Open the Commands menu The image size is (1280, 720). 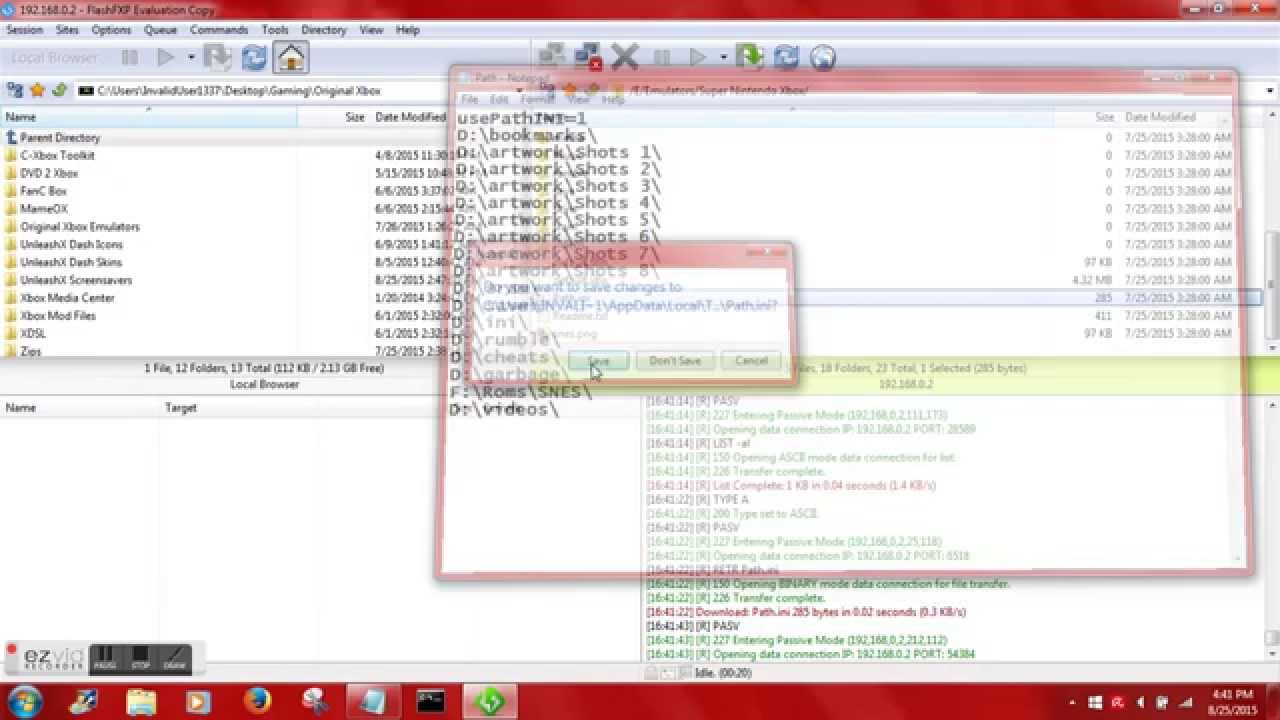[219, 30]
